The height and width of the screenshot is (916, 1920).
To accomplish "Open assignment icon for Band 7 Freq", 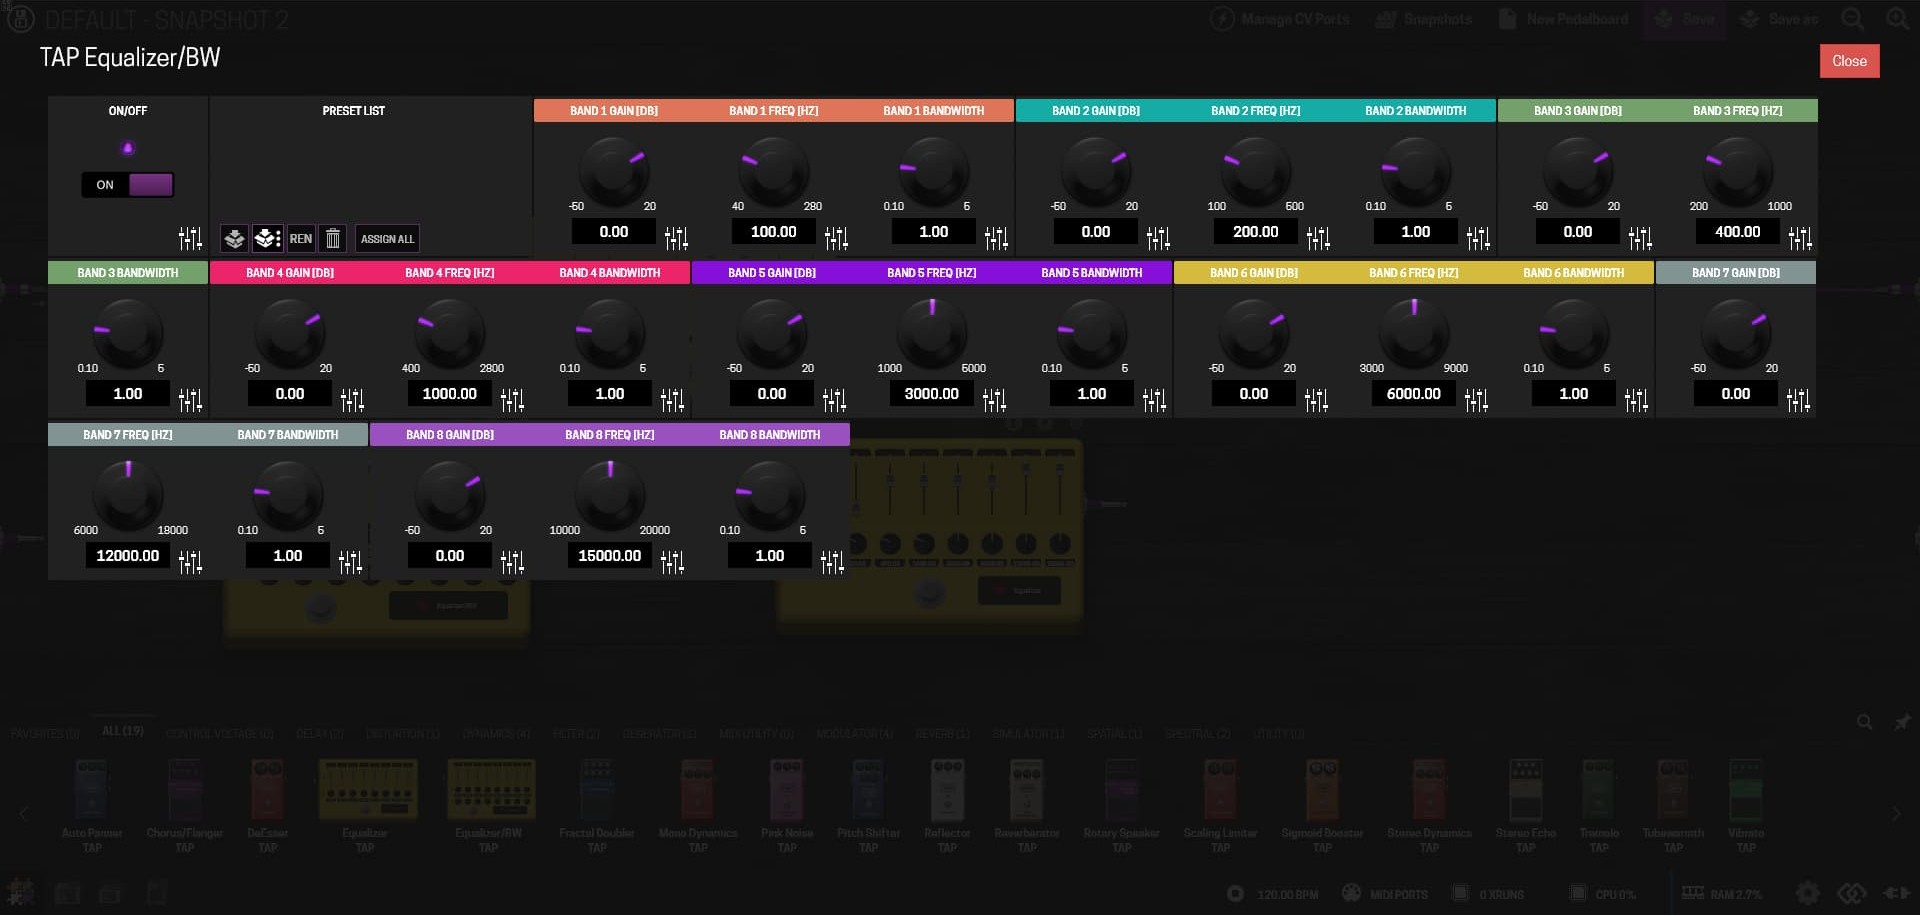I will 190,562.
